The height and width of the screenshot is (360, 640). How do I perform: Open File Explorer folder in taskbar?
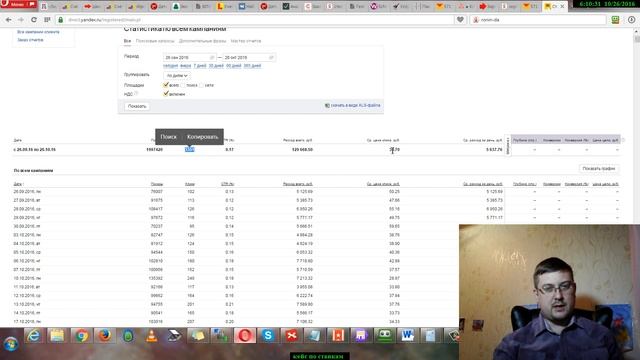tap(57, 336)
